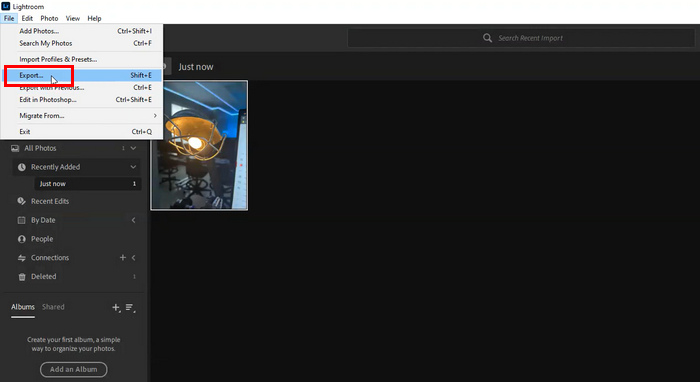Click the Search Recent Import field
The image size is (700, 382).
(x=521, y=38)
